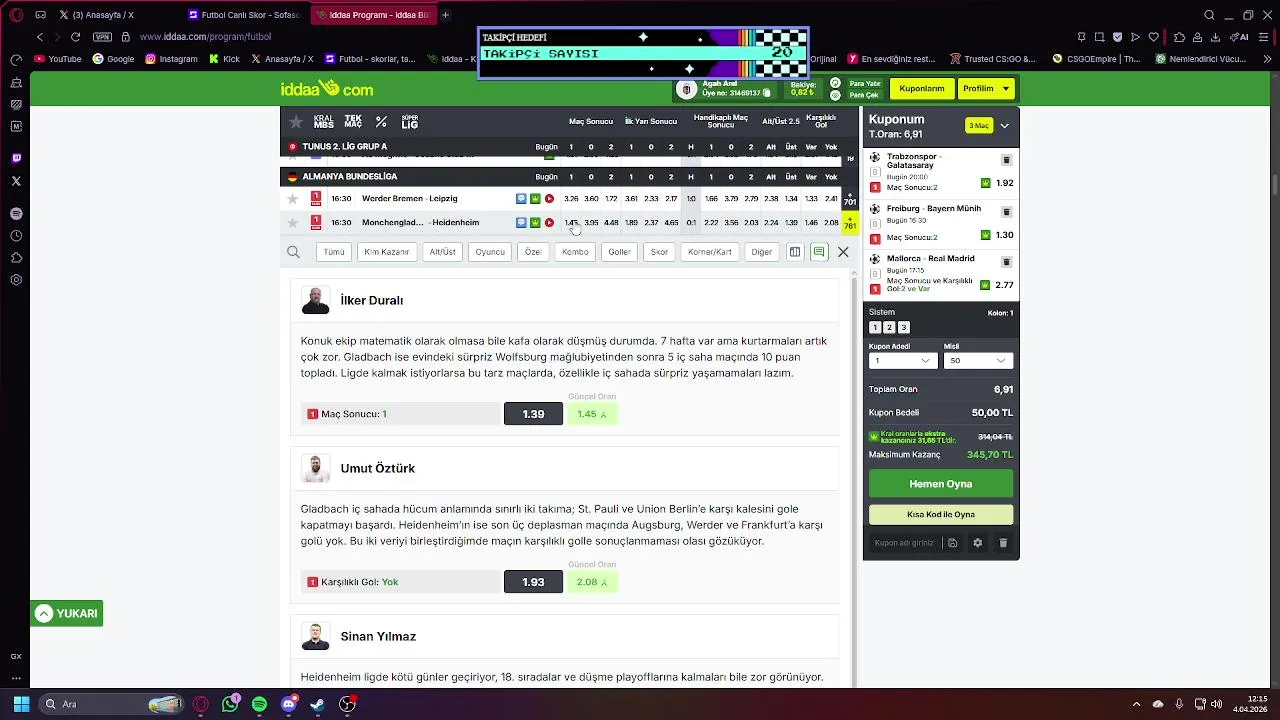Save the coupon with the disk icon
The width and height of the screenshot is (1280, 720).
point(952,543)
